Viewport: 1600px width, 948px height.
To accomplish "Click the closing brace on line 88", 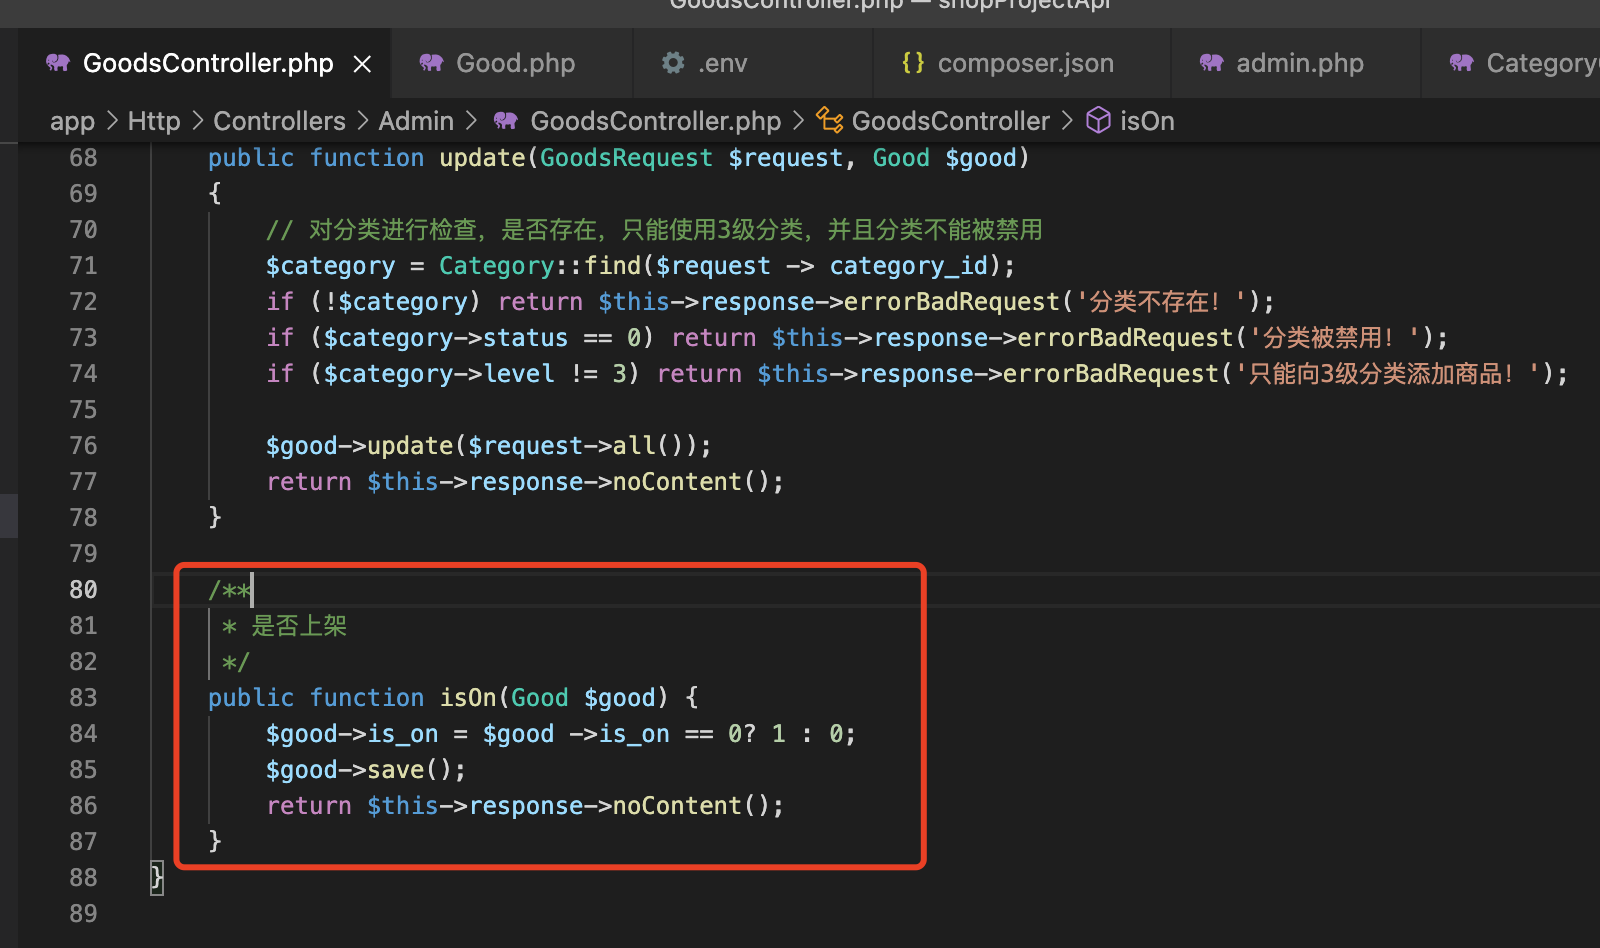I will 157,878.
